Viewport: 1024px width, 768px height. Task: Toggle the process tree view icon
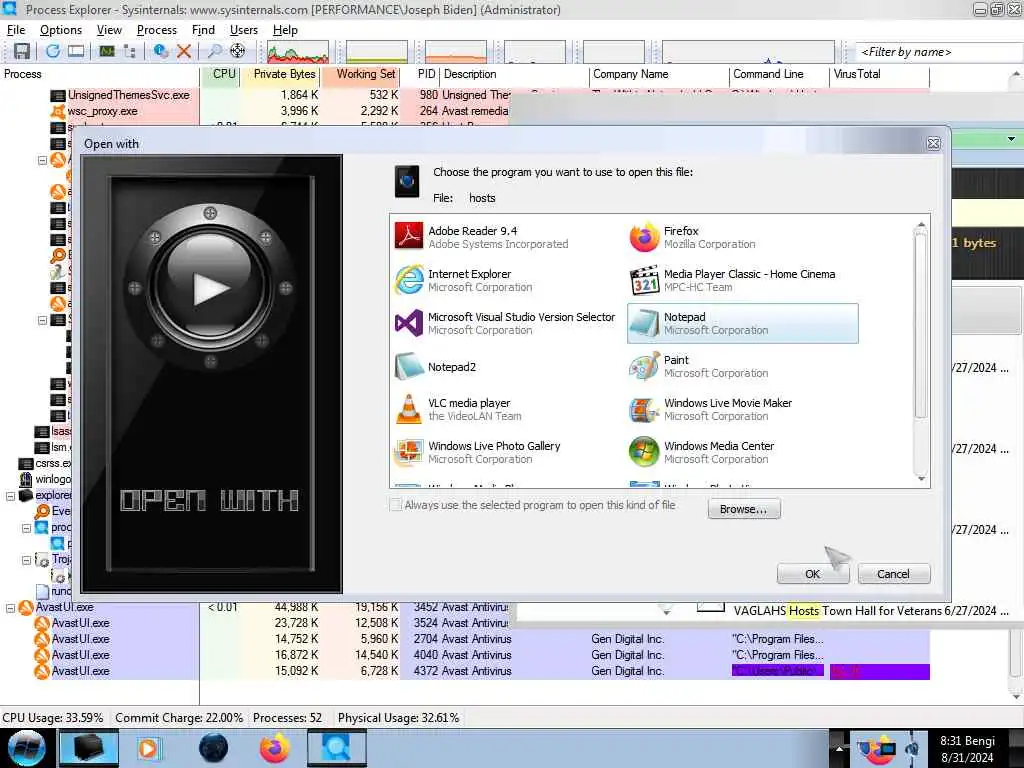click(x=130, y=51)
